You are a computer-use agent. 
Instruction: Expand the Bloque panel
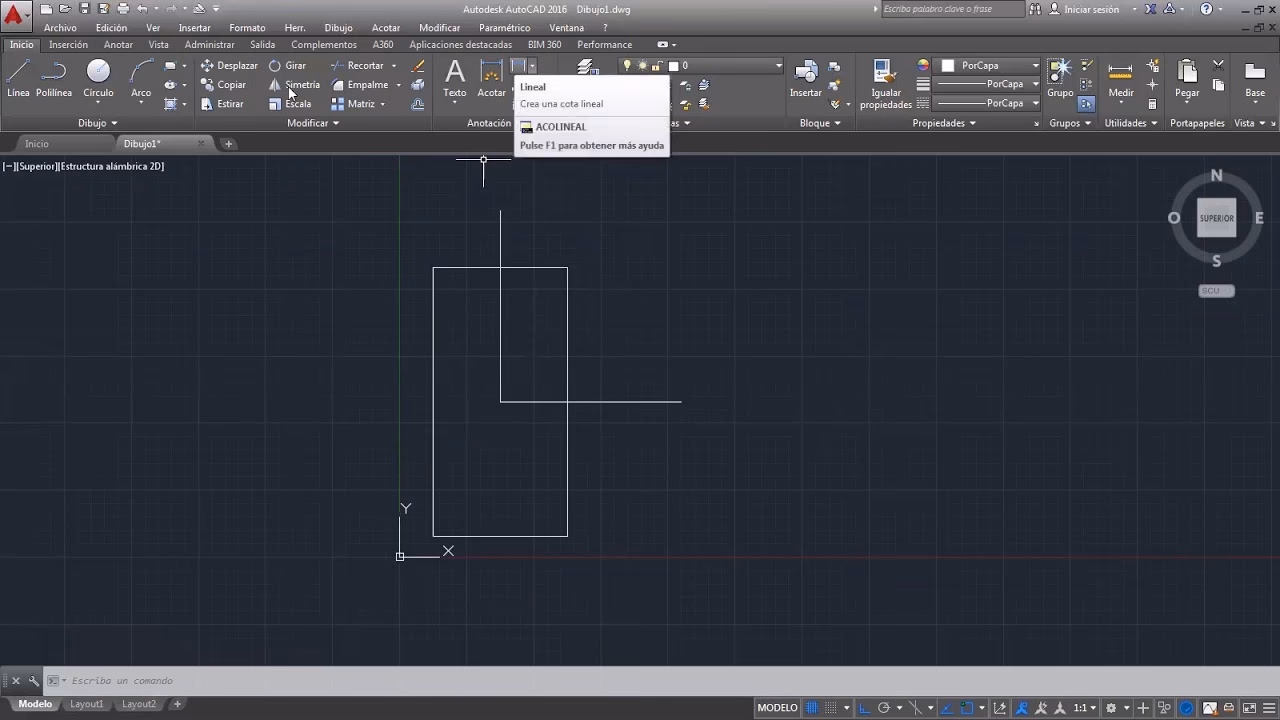tap(820, 123)
